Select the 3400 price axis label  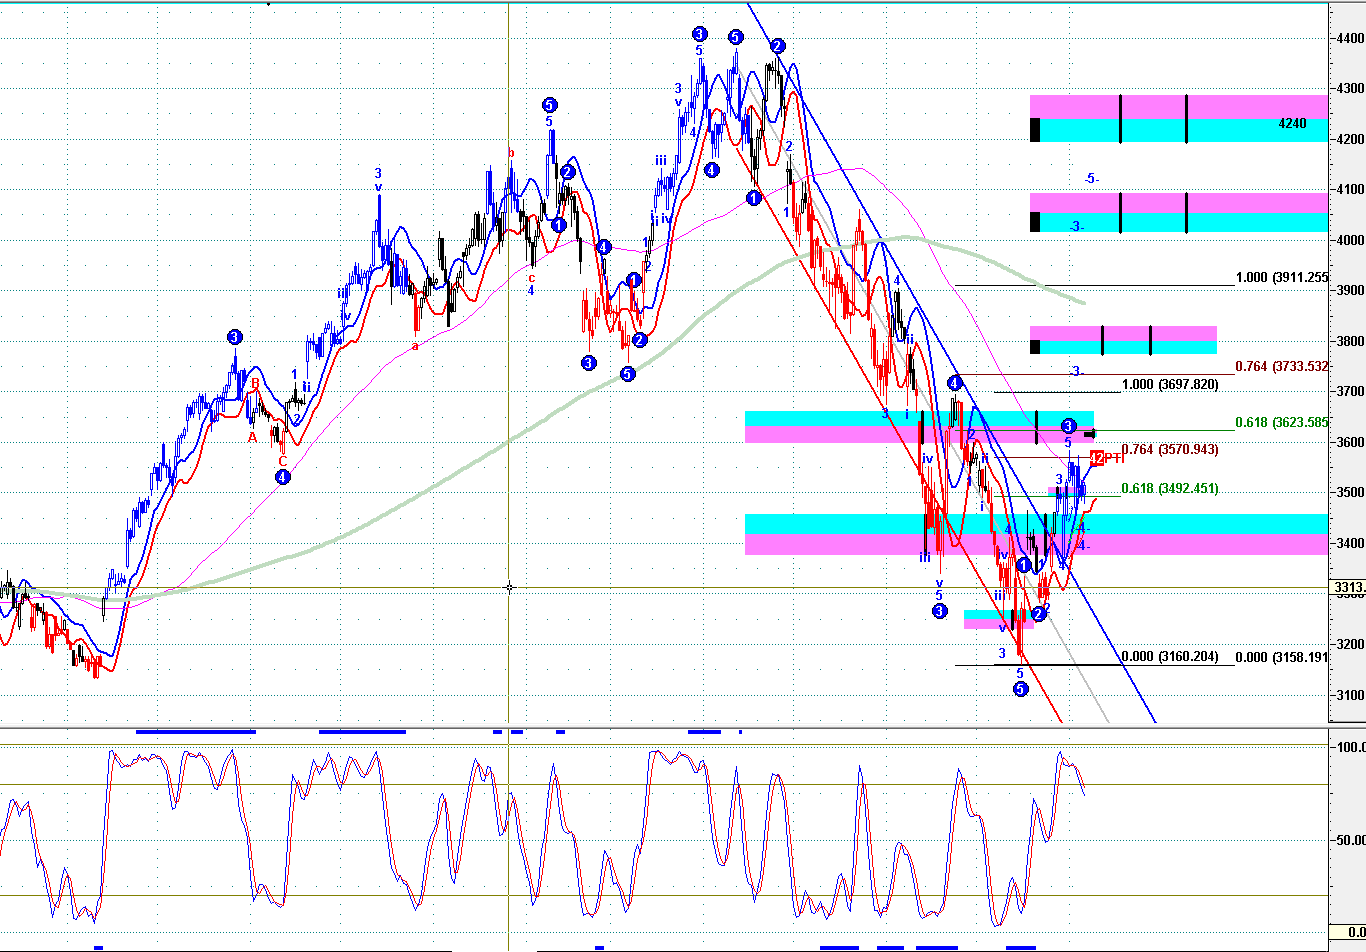click(1350, 543)
